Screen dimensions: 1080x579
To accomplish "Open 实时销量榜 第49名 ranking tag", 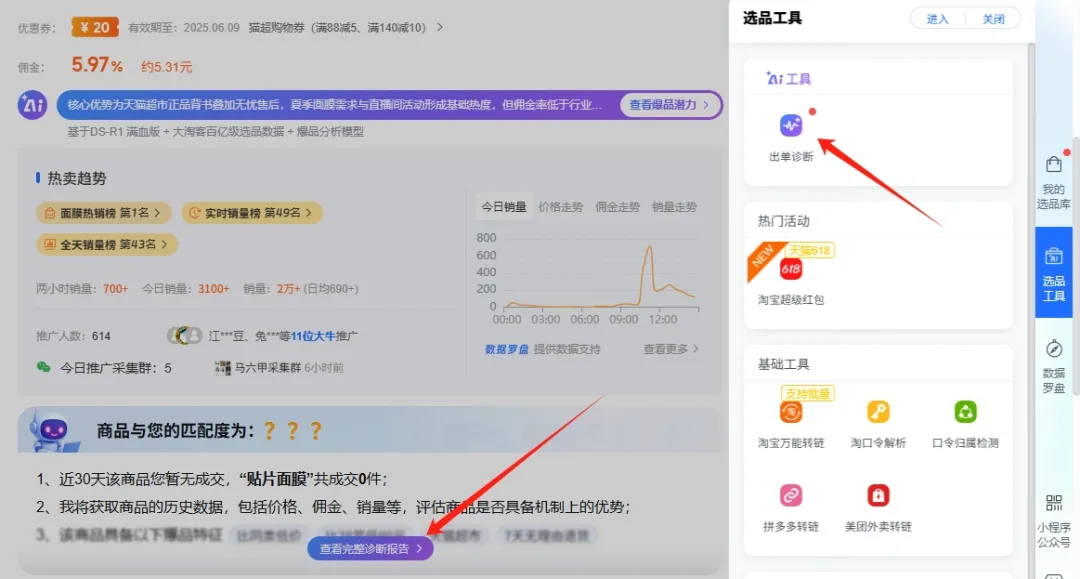I will click(x=251, y=213).
